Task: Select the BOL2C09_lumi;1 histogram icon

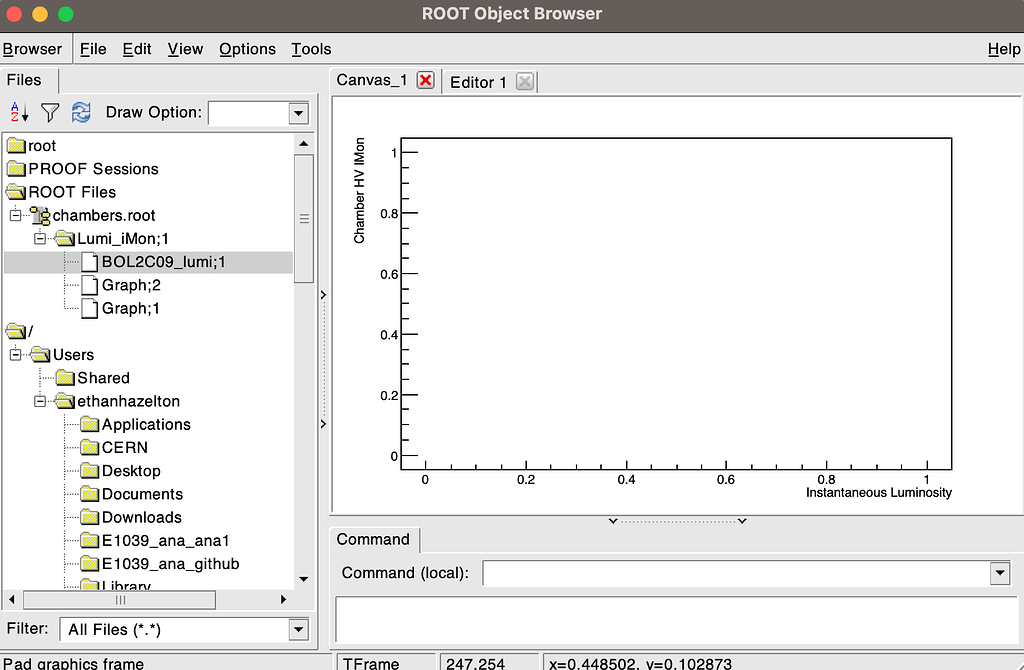Action: (89, 262)
